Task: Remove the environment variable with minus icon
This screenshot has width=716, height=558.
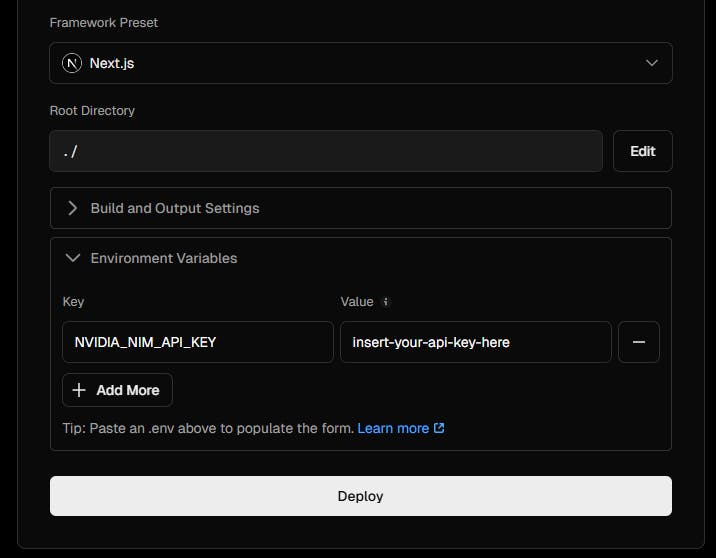Action: pyautogui.click(x=639, y=342)
